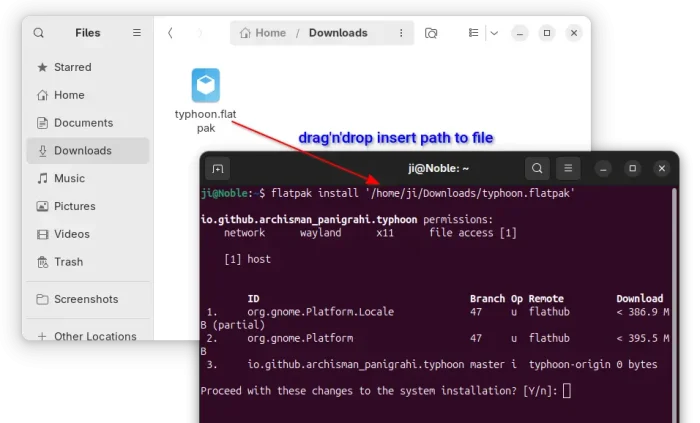Screen dimensions: 700x423
Task: Go back in Files navigation
Action: [x=170, y=33]
